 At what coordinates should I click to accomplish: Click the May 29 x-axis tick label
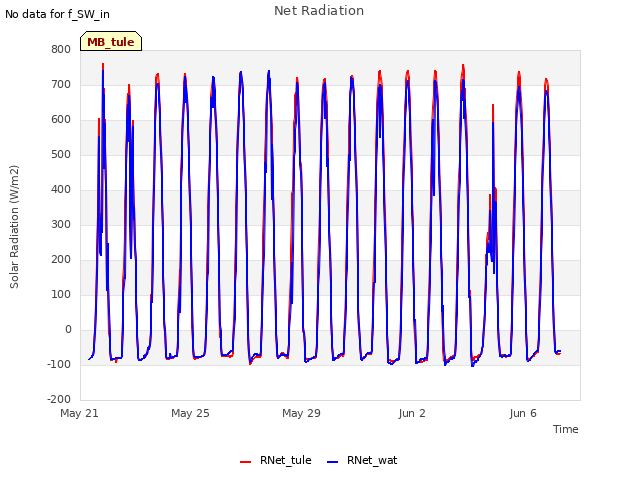tap(301, 413)
